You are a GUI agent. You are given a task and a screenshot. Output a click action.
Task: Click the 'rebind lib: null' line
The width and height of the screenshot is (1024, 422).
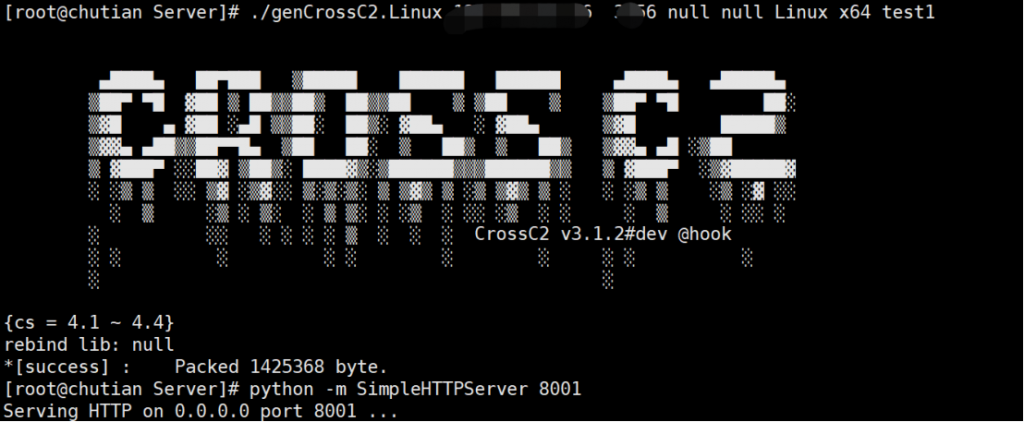pyautogui.click(x=89, y=344)
